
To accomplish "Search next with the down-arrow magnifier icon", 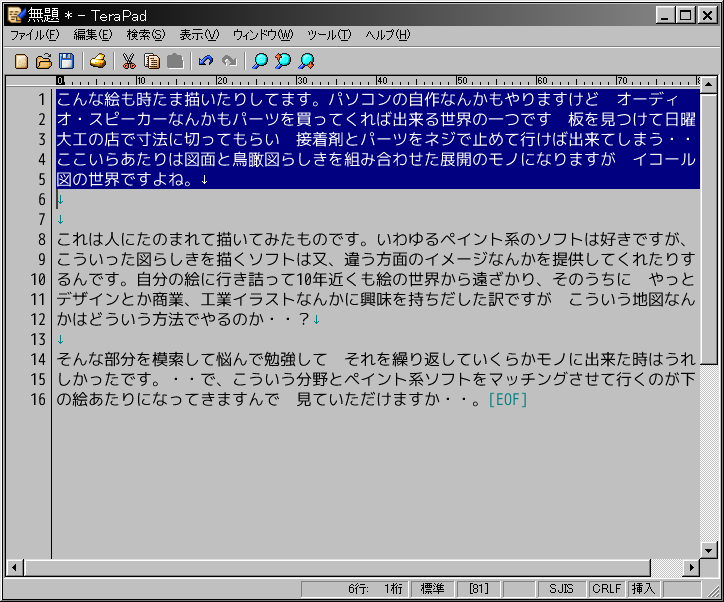I will pyautogui.click(x=306, y=61).
